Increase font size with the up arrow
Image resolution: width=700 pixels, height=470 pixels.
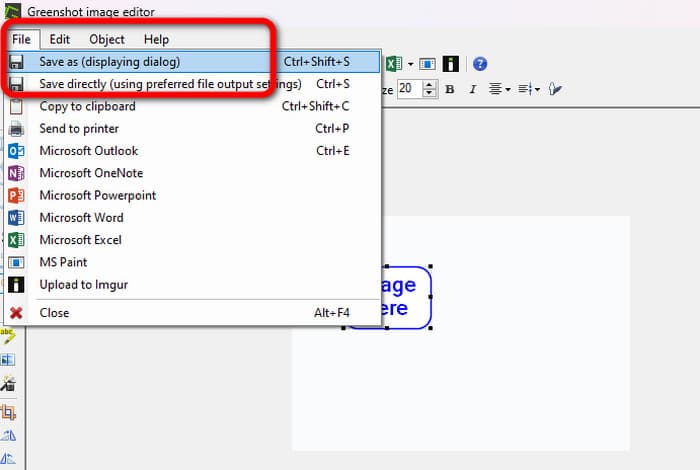click(x=429, y=84)
